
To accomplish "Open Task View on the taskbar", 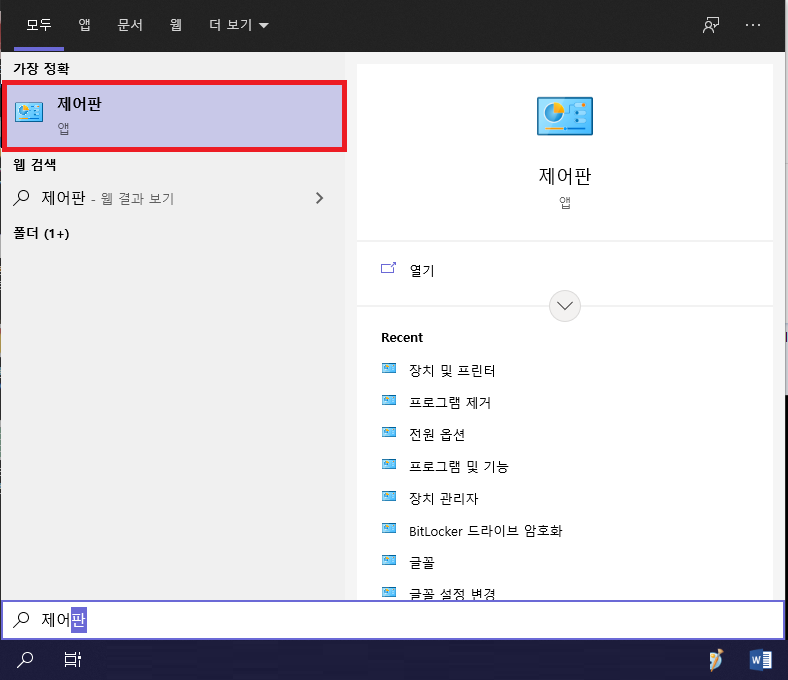I will click(73, 659).
